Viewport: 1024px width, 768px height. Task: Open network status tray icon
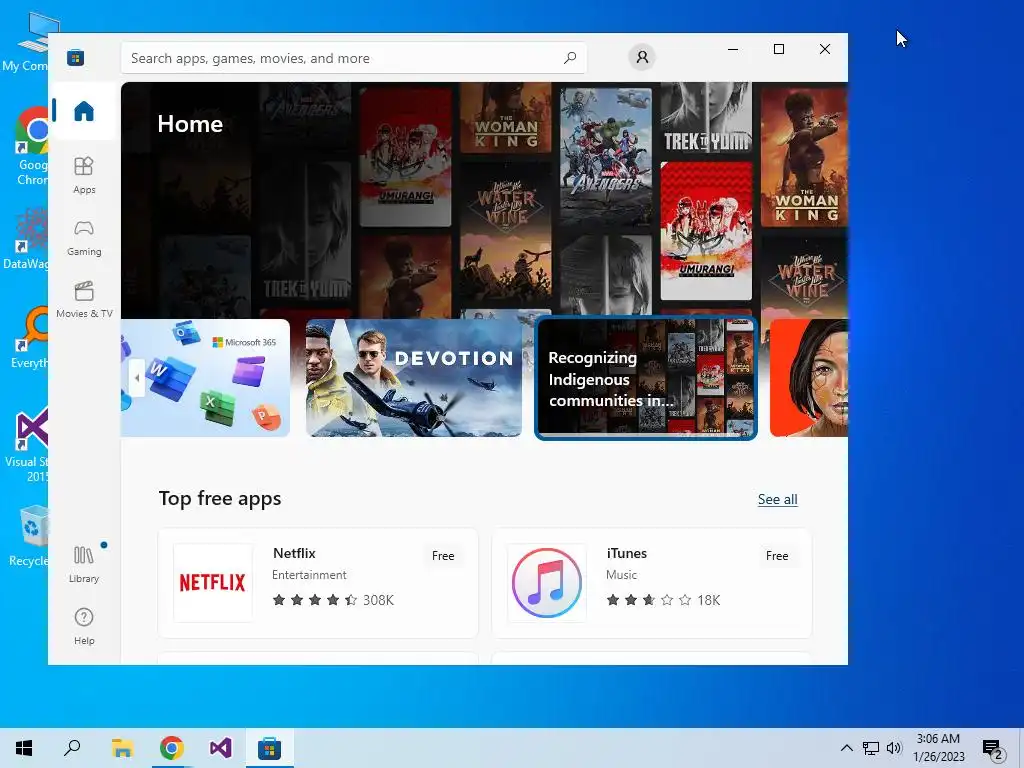tap(871, 748)
